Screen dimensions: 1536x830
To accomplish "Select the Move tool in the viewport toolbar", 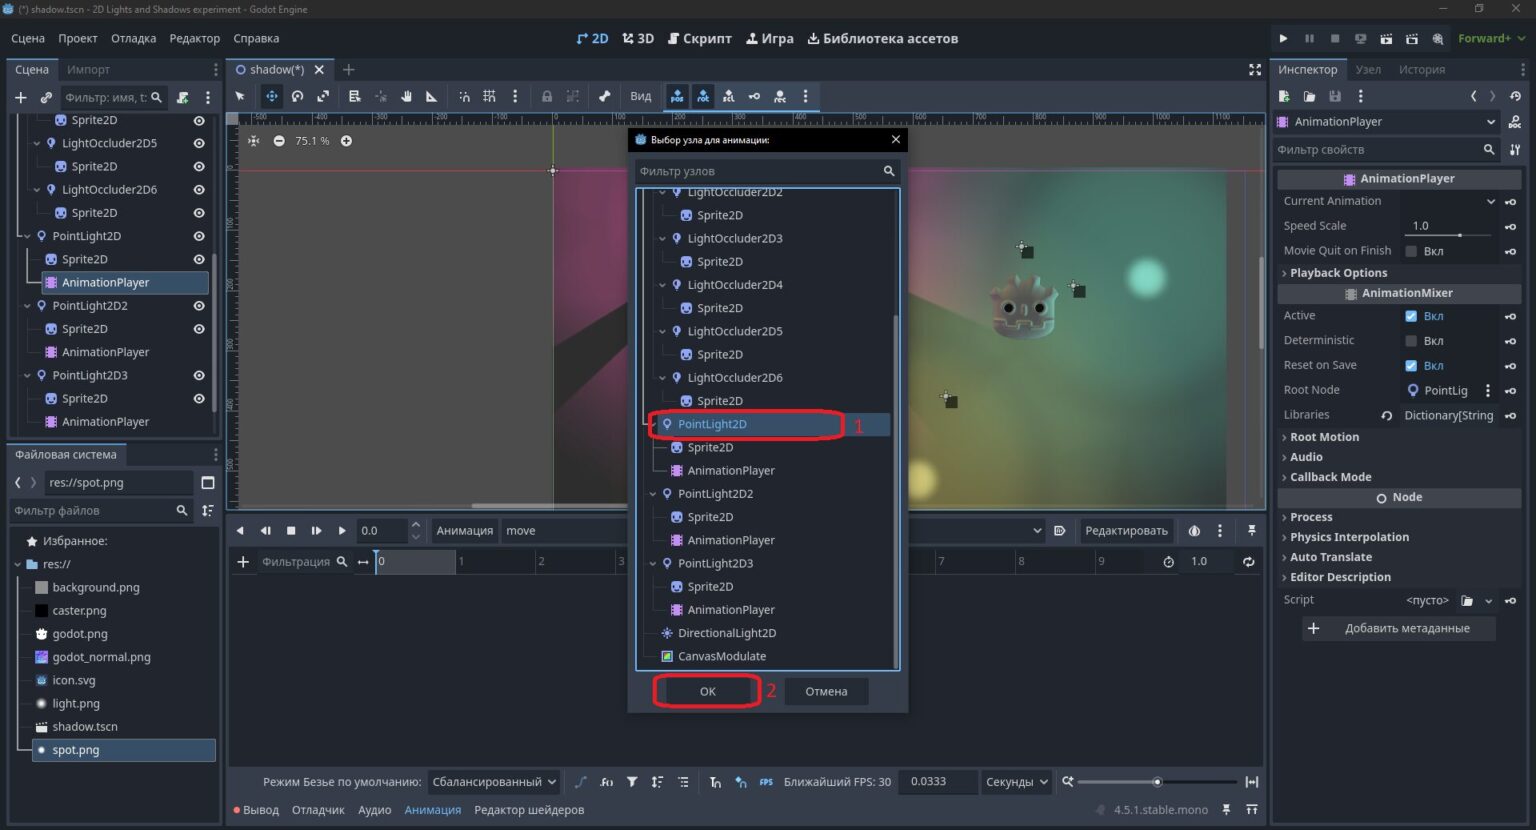I will coord(271,97).
